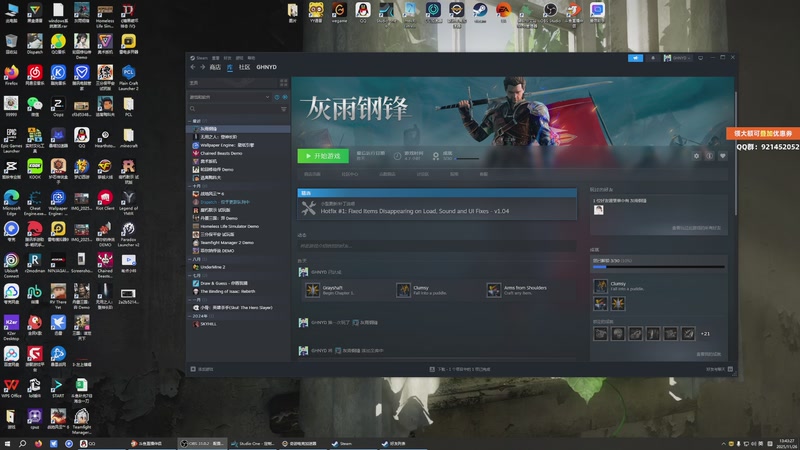
Task: Open Firefox desktop shortcut
Action: [11, 75]
